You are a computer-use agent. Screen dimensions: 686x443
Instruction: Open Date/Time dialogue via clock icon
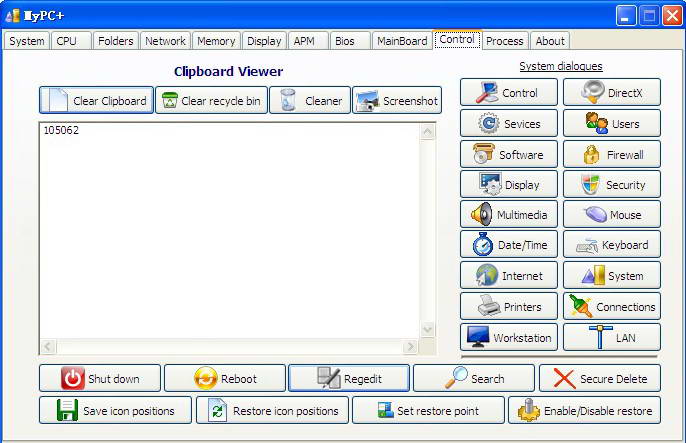pyautogui.click(x=483, y=244)
